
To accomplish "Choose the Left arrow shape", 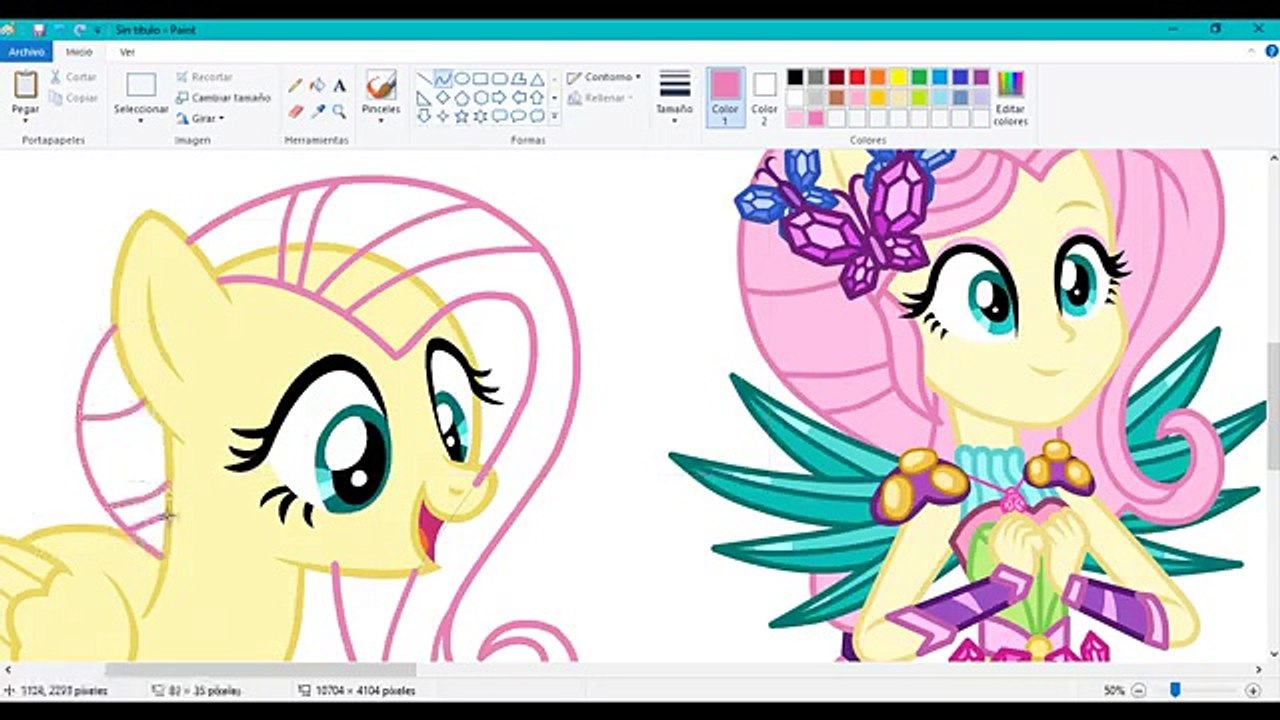I will (518, 98).
